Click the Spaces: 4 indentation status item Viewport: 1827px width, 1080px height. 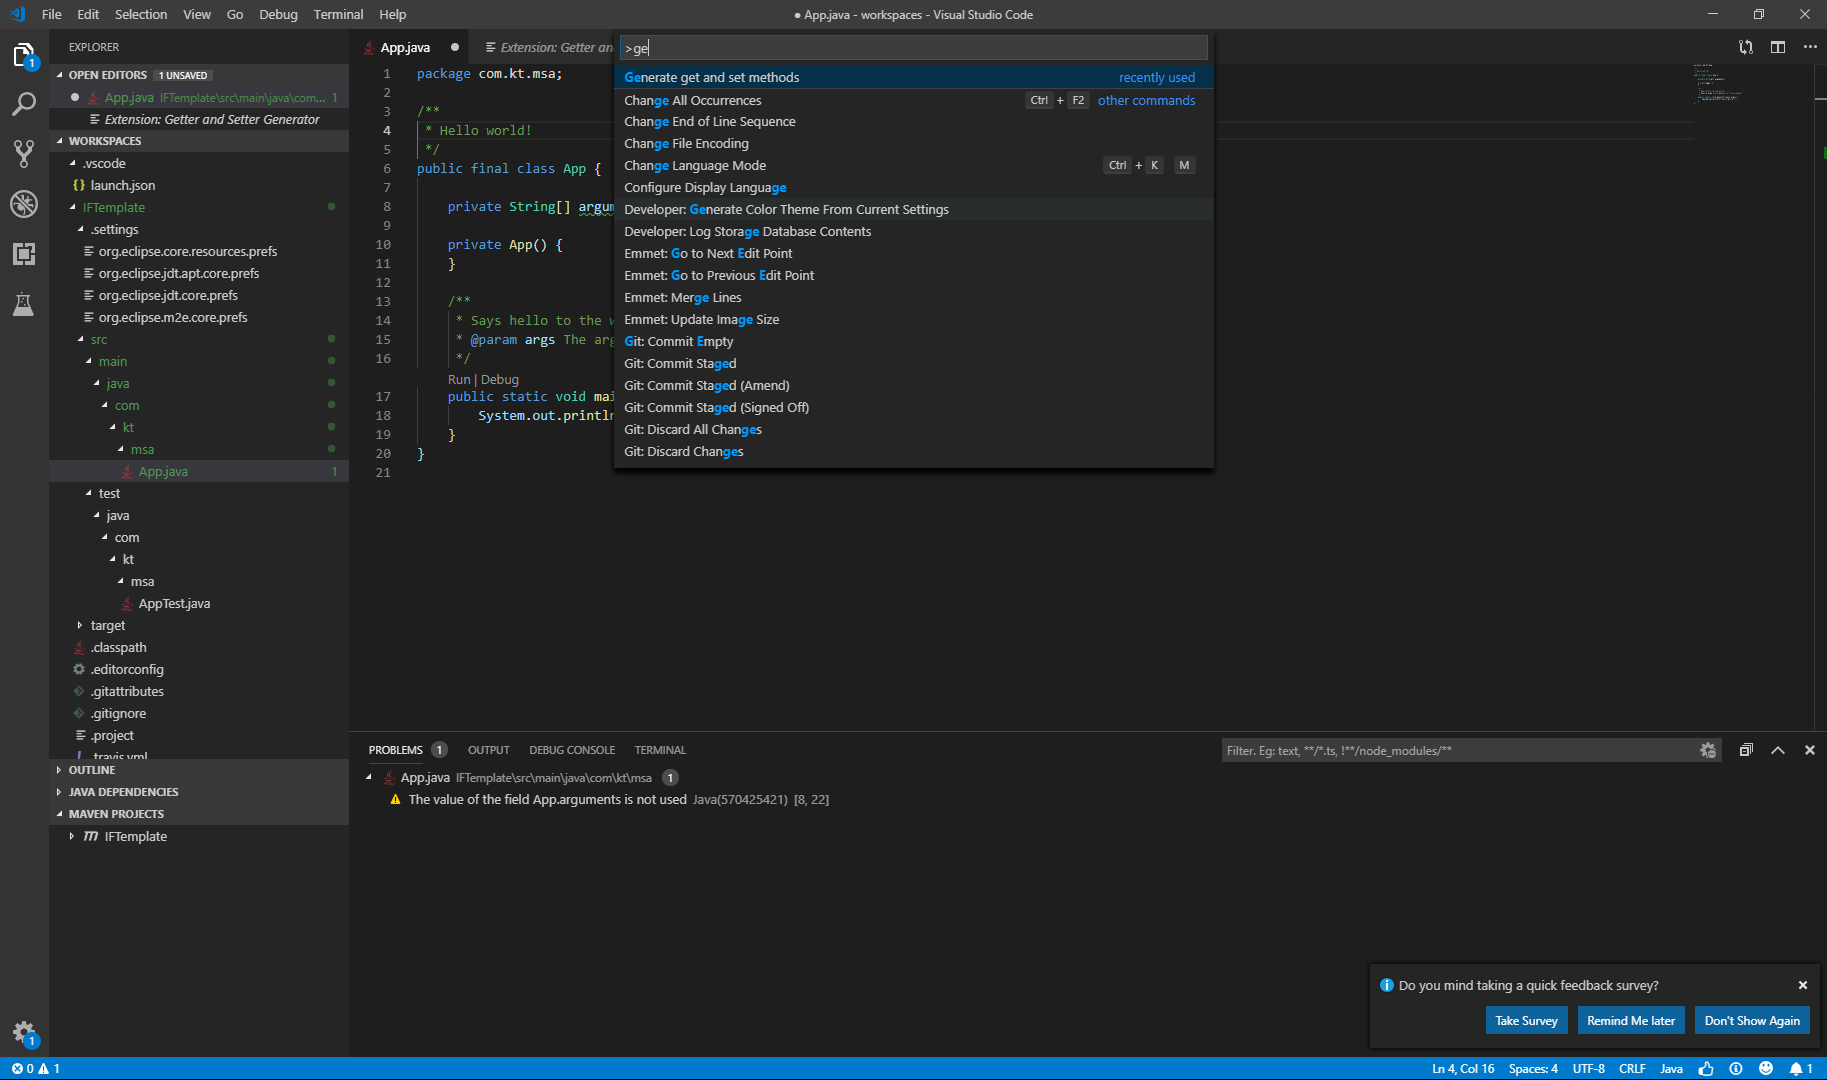coord(1533,1068)
